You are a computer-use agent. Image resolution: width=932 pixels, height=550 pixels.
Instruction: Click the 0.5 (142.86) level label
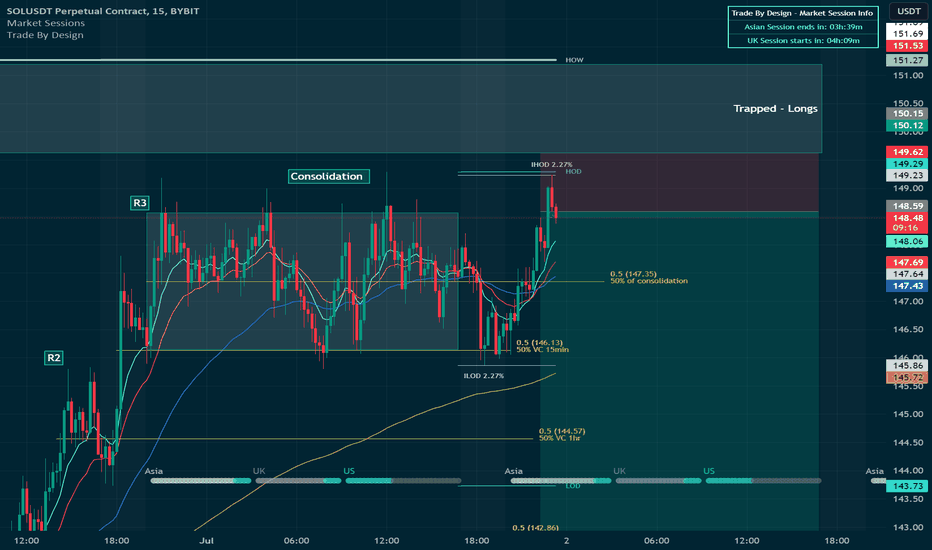536,527
